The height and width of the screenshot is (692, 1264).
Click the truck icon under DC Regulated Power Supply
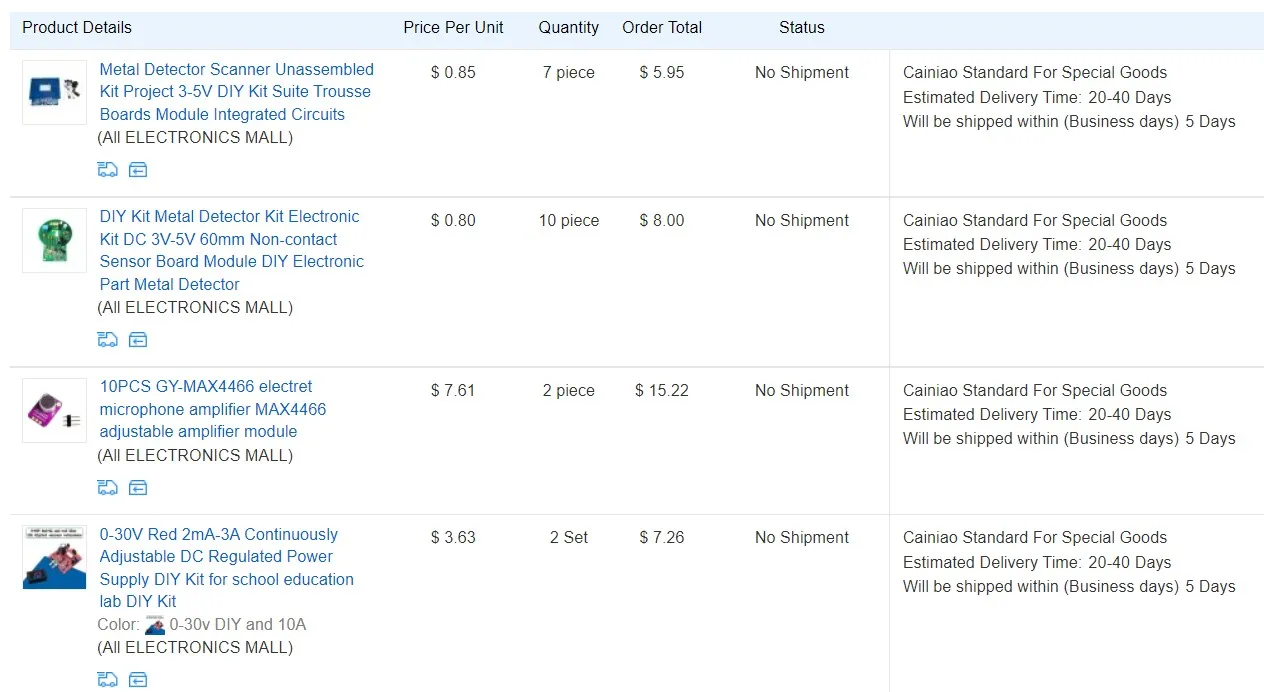point(107,680)
